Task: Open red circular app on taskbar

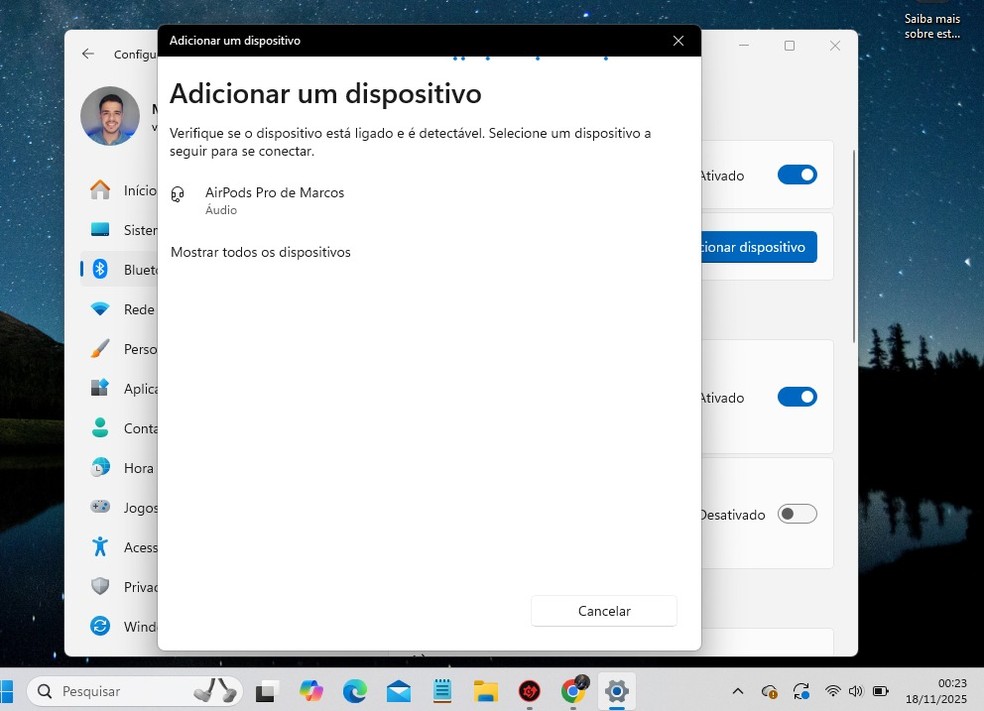Action: pos(530,691)
